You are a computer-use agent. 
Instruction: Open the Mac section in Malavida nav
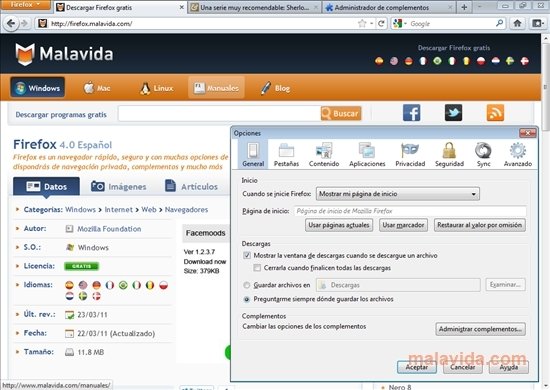[x=97, y=88]
